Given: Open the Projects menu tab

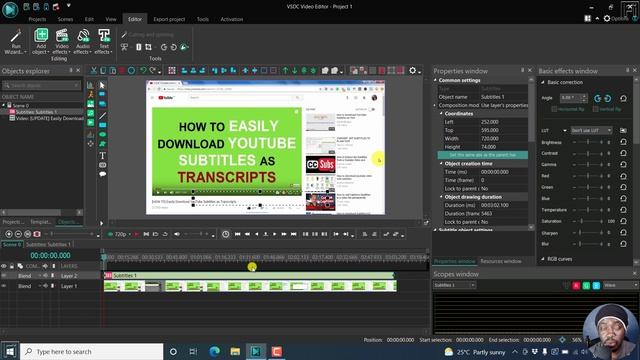Looking at the screenshot, I should (37, 19).
